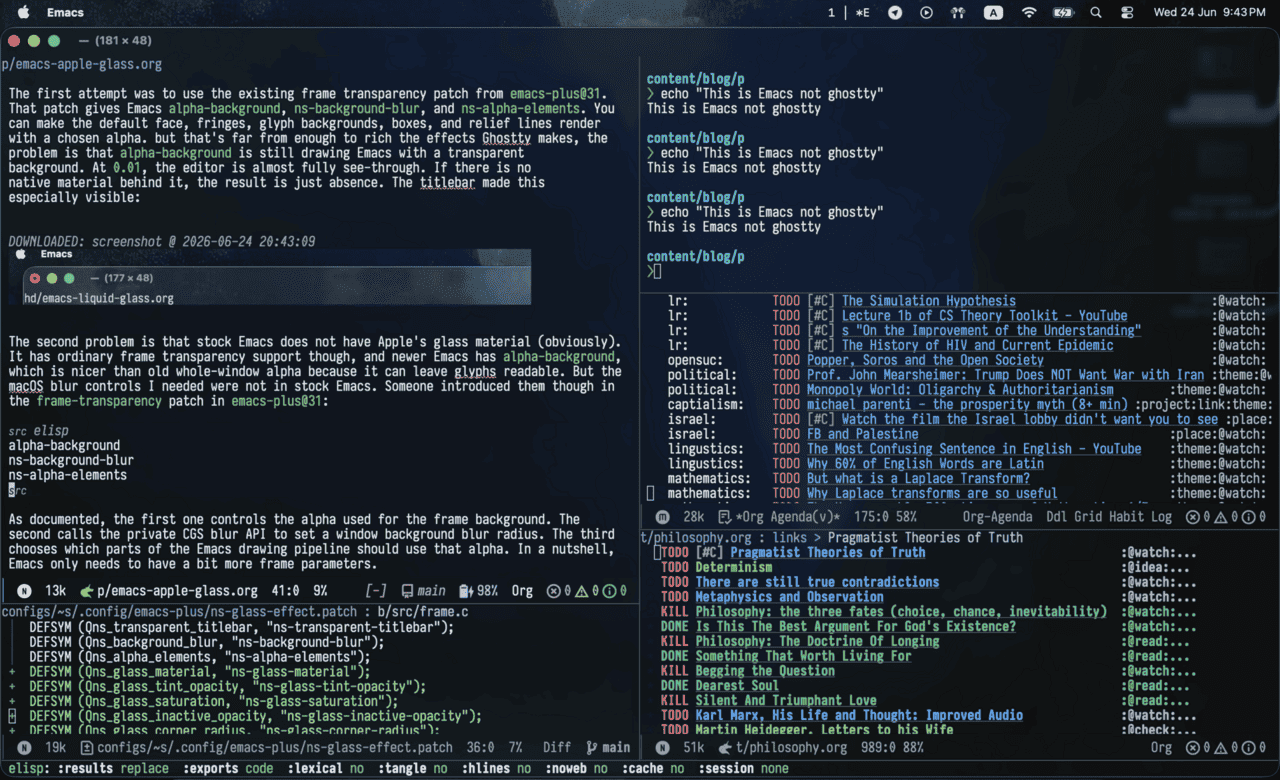The height and width of the screenshot is (780, 1280).
Task: Open Spotlight search in the menu bar
Action: (x=1096, y=13)
